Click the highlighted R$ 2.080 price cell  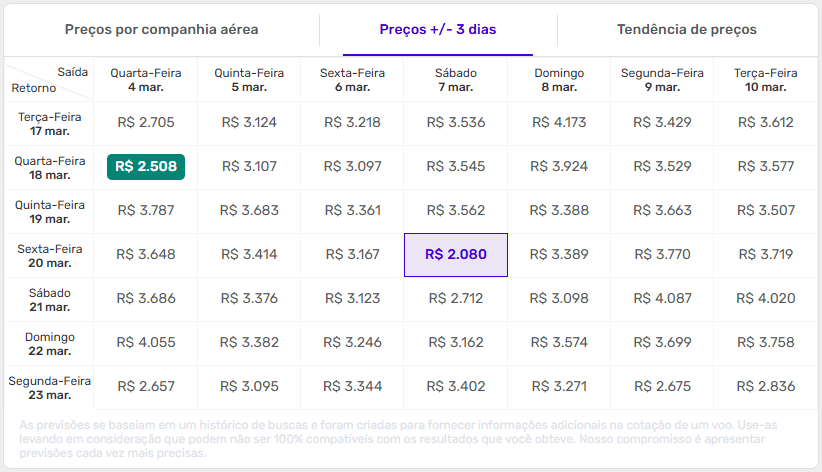(456, 255)
